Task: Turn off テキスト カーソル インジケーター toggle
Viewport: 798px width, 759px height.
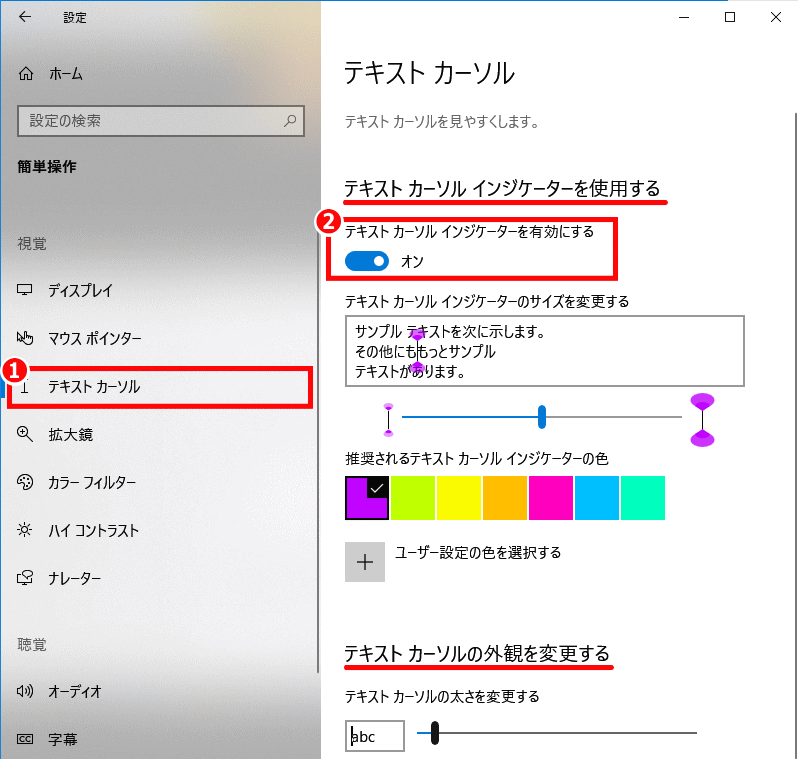Action: tap(366, 261)
